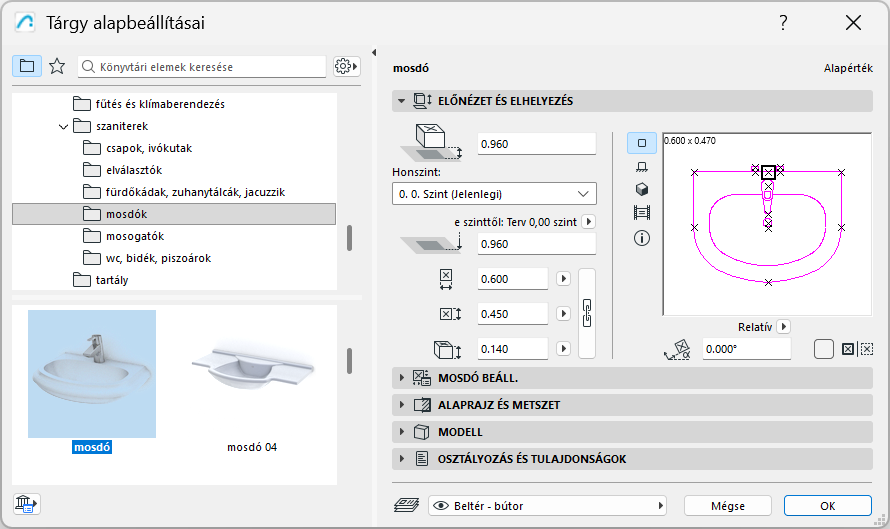The image size is (890, 529).
Task: Toggle the unlabeled checkbox beside the rotation field
Action: [x=823, y=349]
